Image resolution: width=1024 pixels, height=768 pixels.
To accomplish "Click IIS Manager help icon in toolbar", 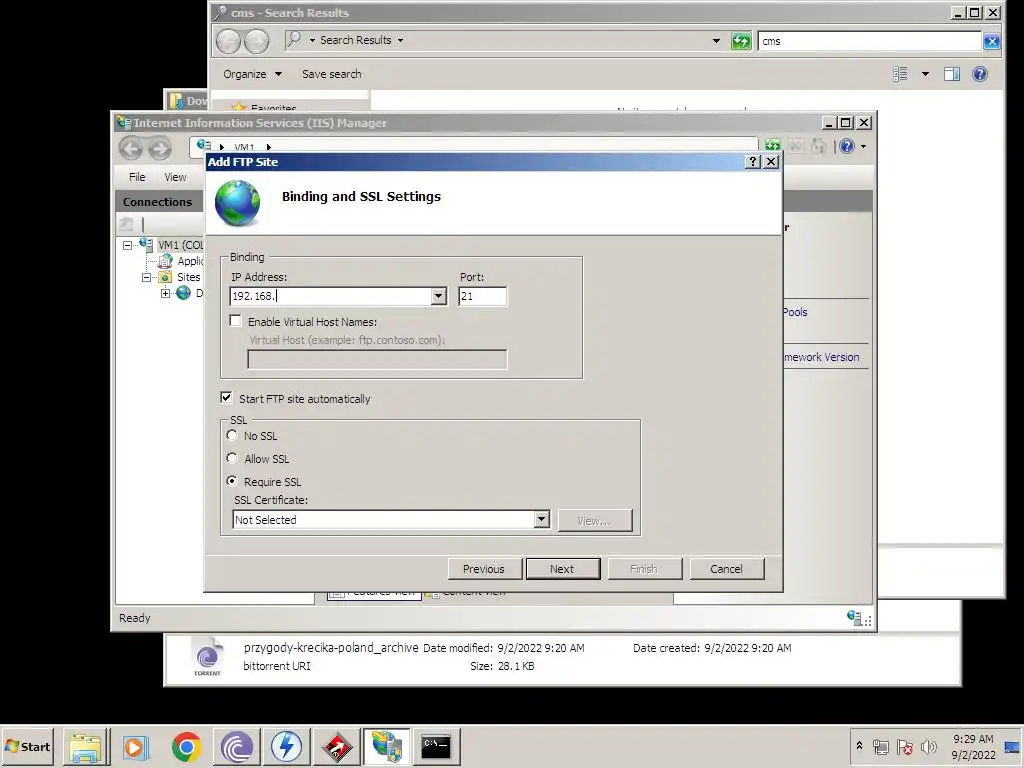I will 847,146.
